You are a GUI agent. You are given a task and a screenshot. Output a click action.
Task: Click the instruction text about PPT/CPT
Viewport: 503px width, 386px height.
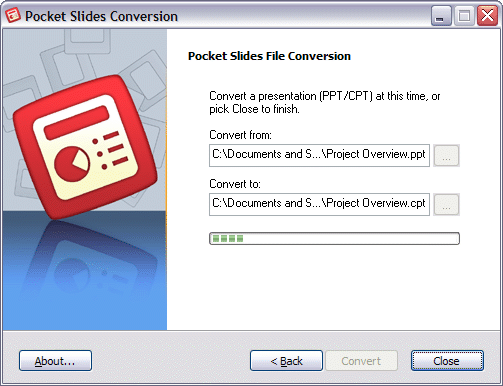click(x=325, y=102)
